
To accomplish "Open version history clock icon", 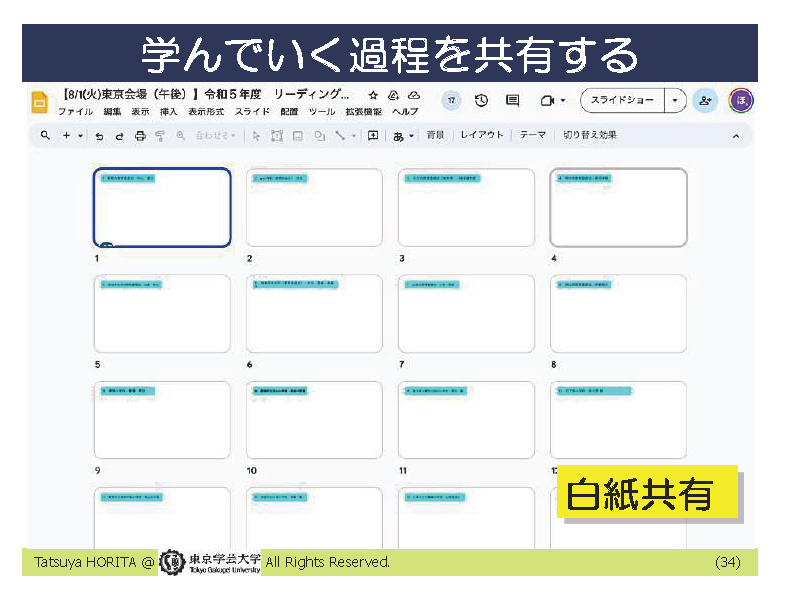I will click(481, 101).
